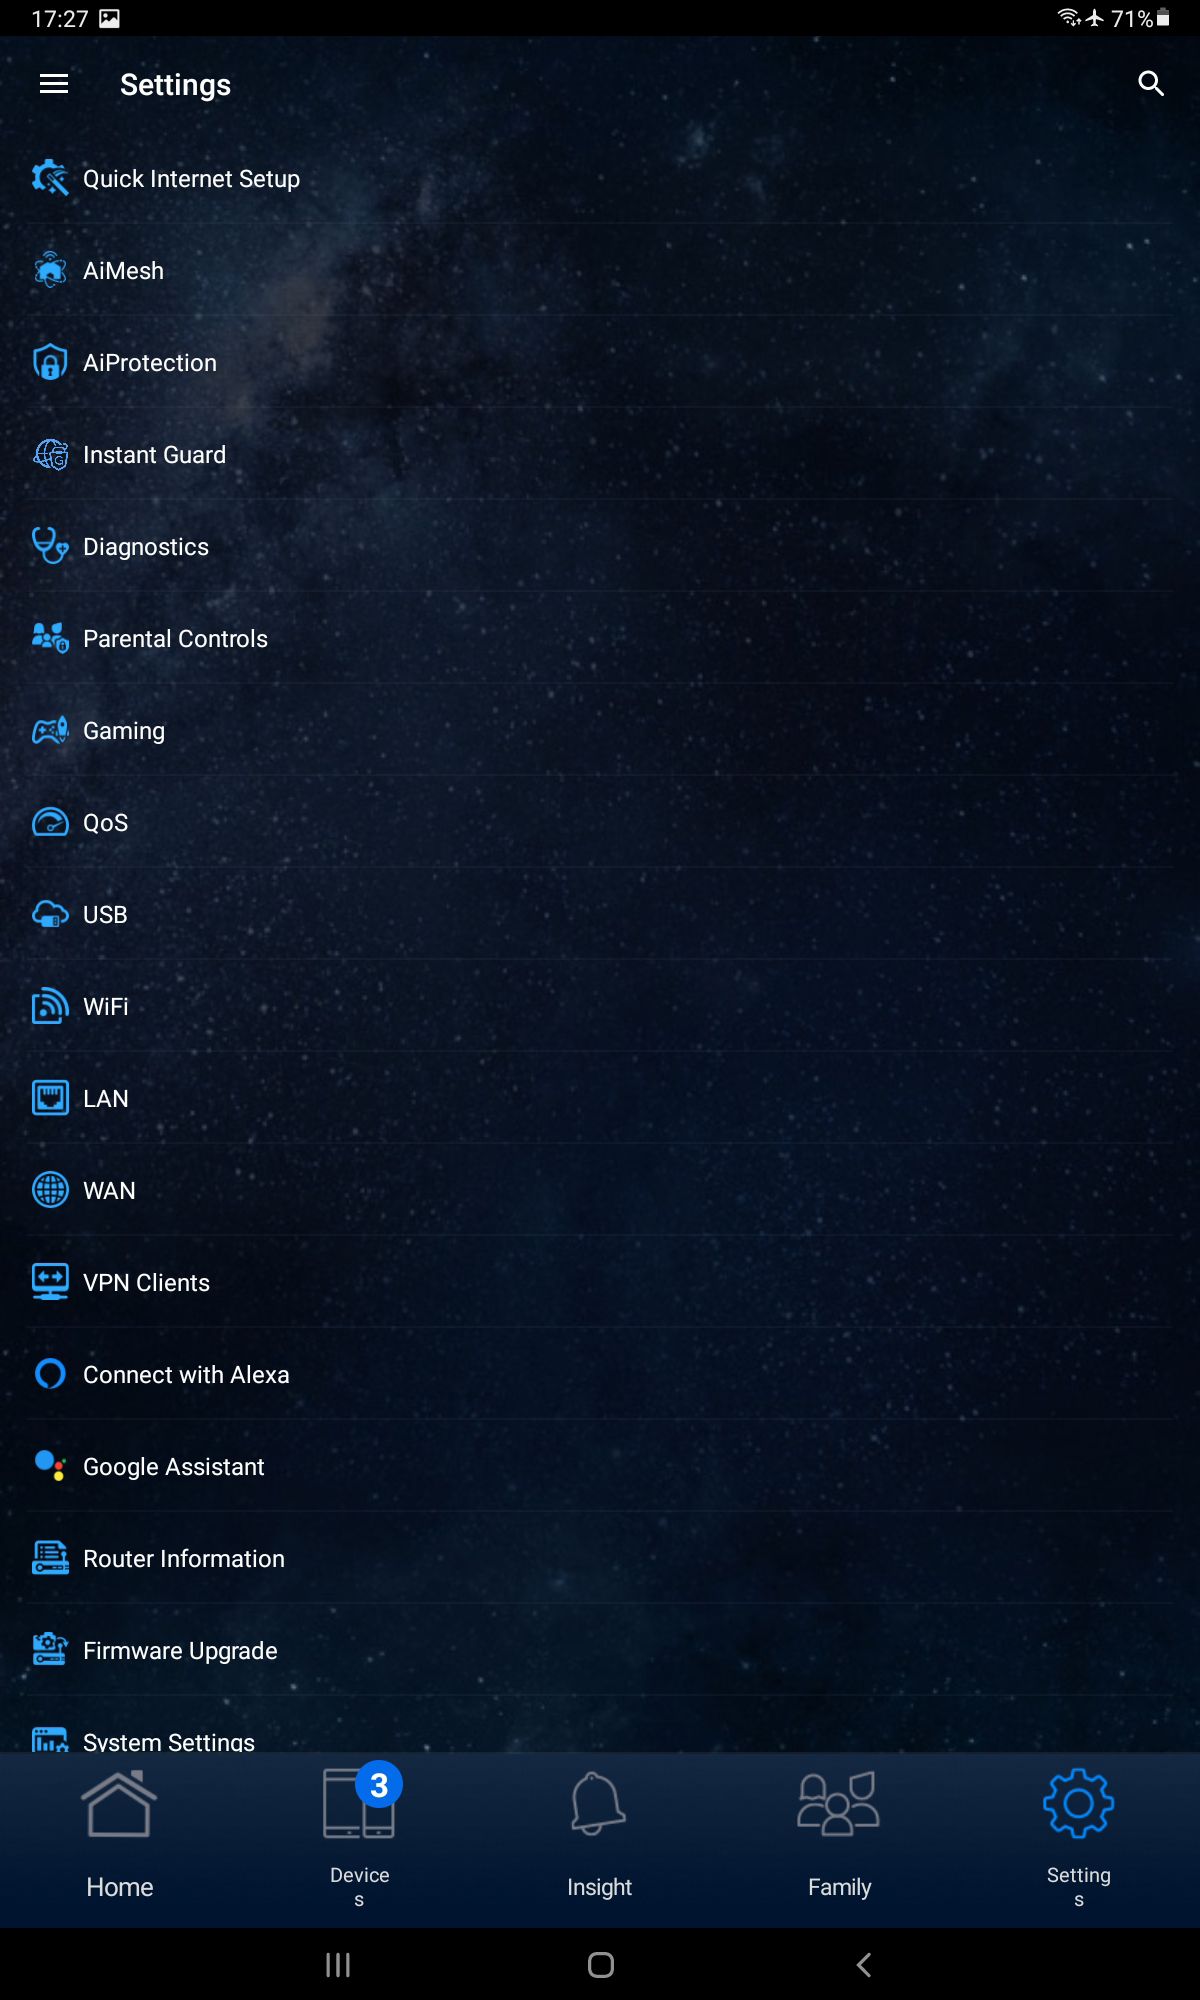Tap the Gaming controller icon
The width and height of the screenshot is (1200, 2000).
[x=50, y=730]
